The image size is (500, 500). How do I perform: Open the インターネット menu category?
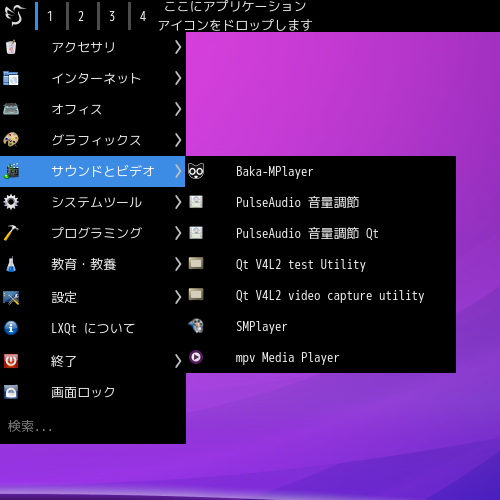pos(92,78)
